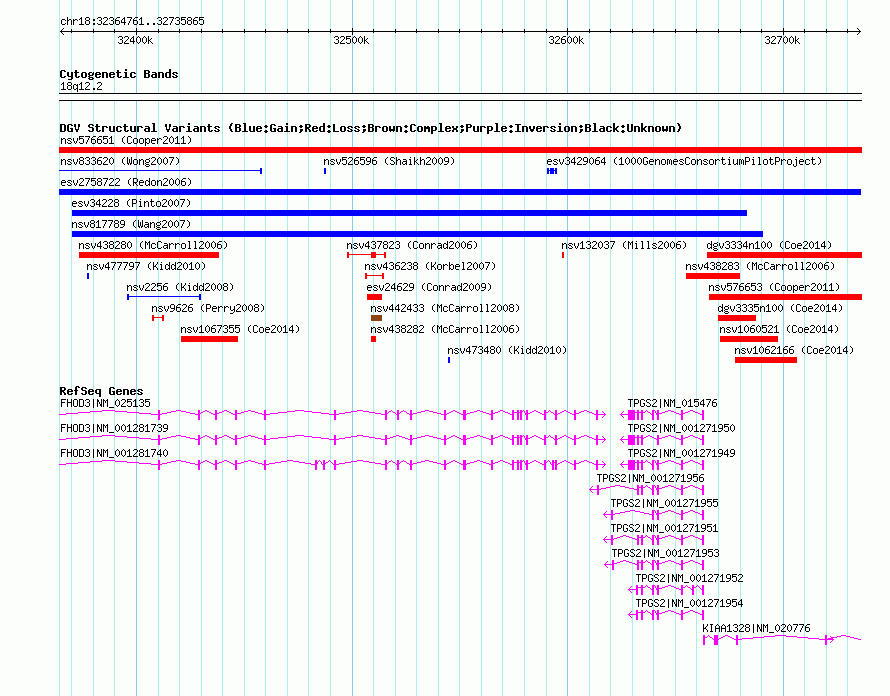Image resolution: width=890 pixels, height=696 pixels.
Task: Open dgv3334n100 (Coe2014) label
Action: pyautogui.click(x=769, y=245)
